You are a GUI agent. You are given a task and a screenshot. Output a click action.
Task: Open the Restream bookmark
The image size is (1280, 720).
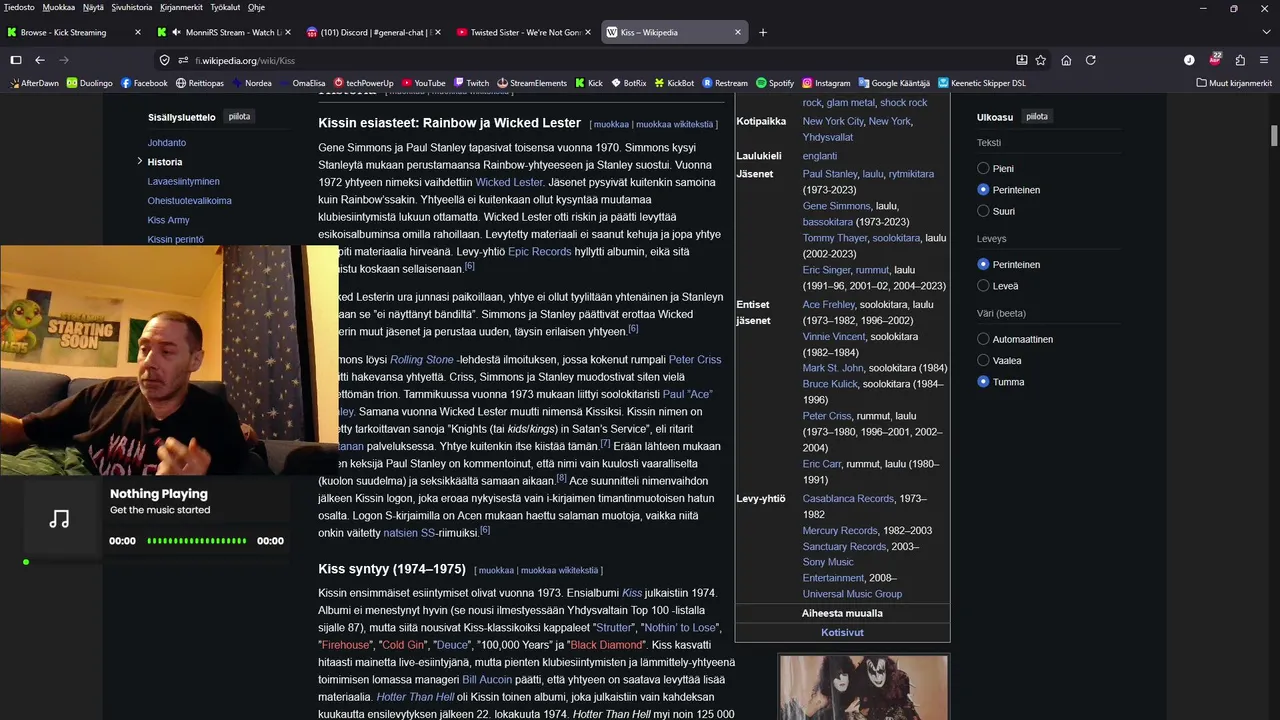(x=725, y=83)
